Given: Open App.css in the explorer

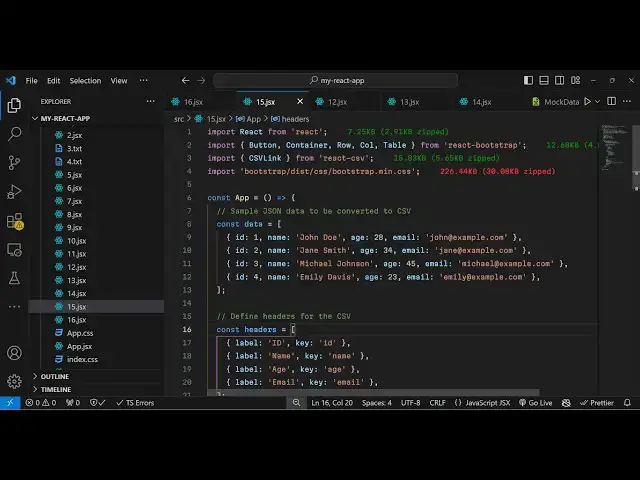Looking at the screenshot, I should (80, 333).
